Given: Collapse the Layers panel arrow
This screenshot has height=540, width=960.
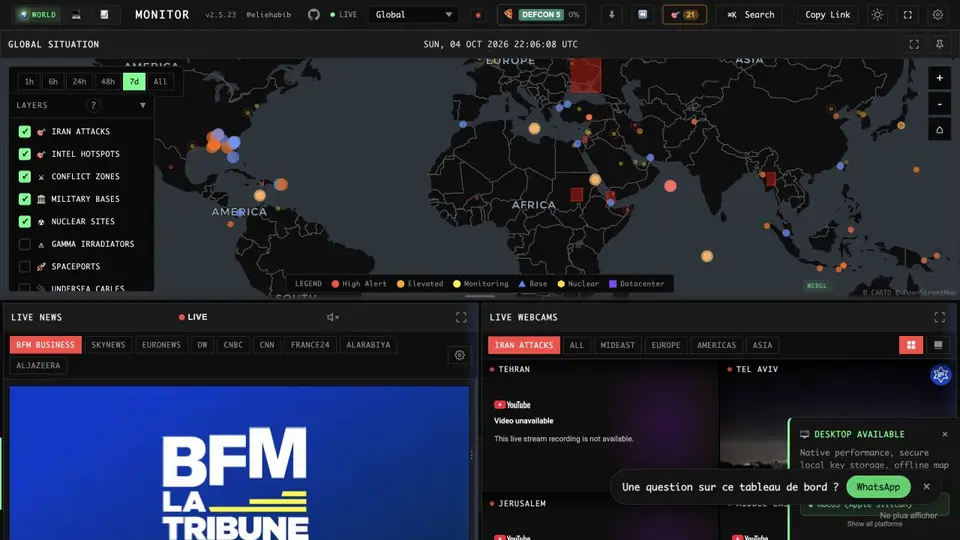Looking at the screenshot, I should [x=143, y=105].
